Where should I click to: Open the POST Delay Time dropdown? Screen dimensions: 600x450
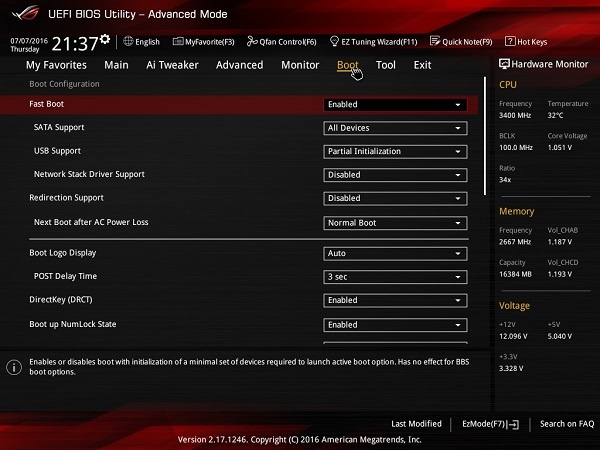pos(395,277)
